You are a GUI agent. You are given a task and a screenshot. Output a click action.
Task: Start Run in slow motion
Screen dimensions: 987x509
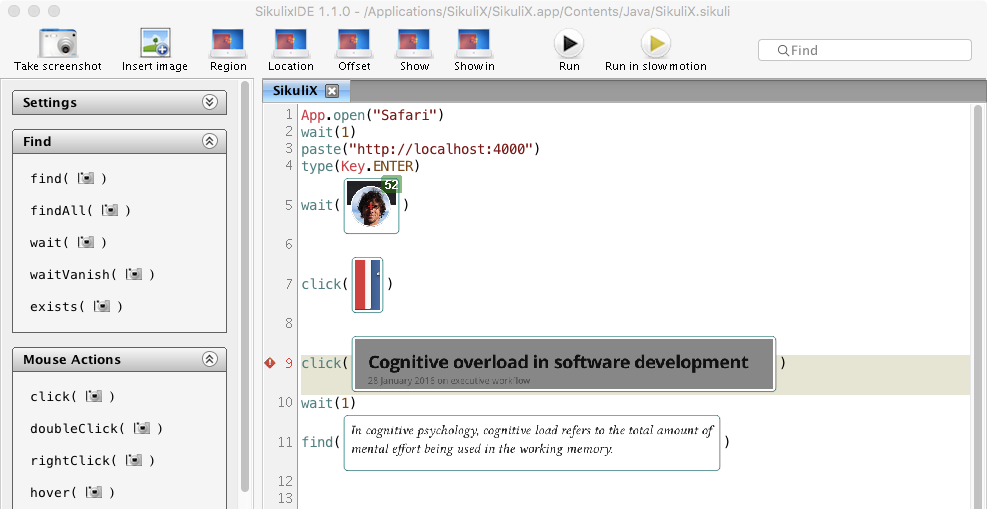[656, 44]
